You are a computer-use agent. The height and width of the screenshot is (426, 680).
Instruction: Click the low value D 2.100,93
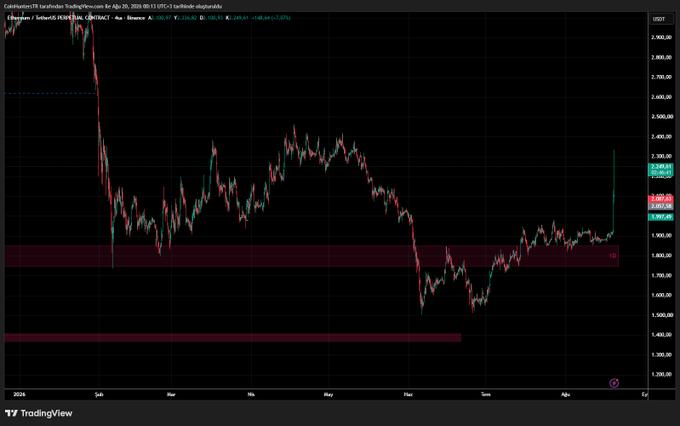(211, 18)
